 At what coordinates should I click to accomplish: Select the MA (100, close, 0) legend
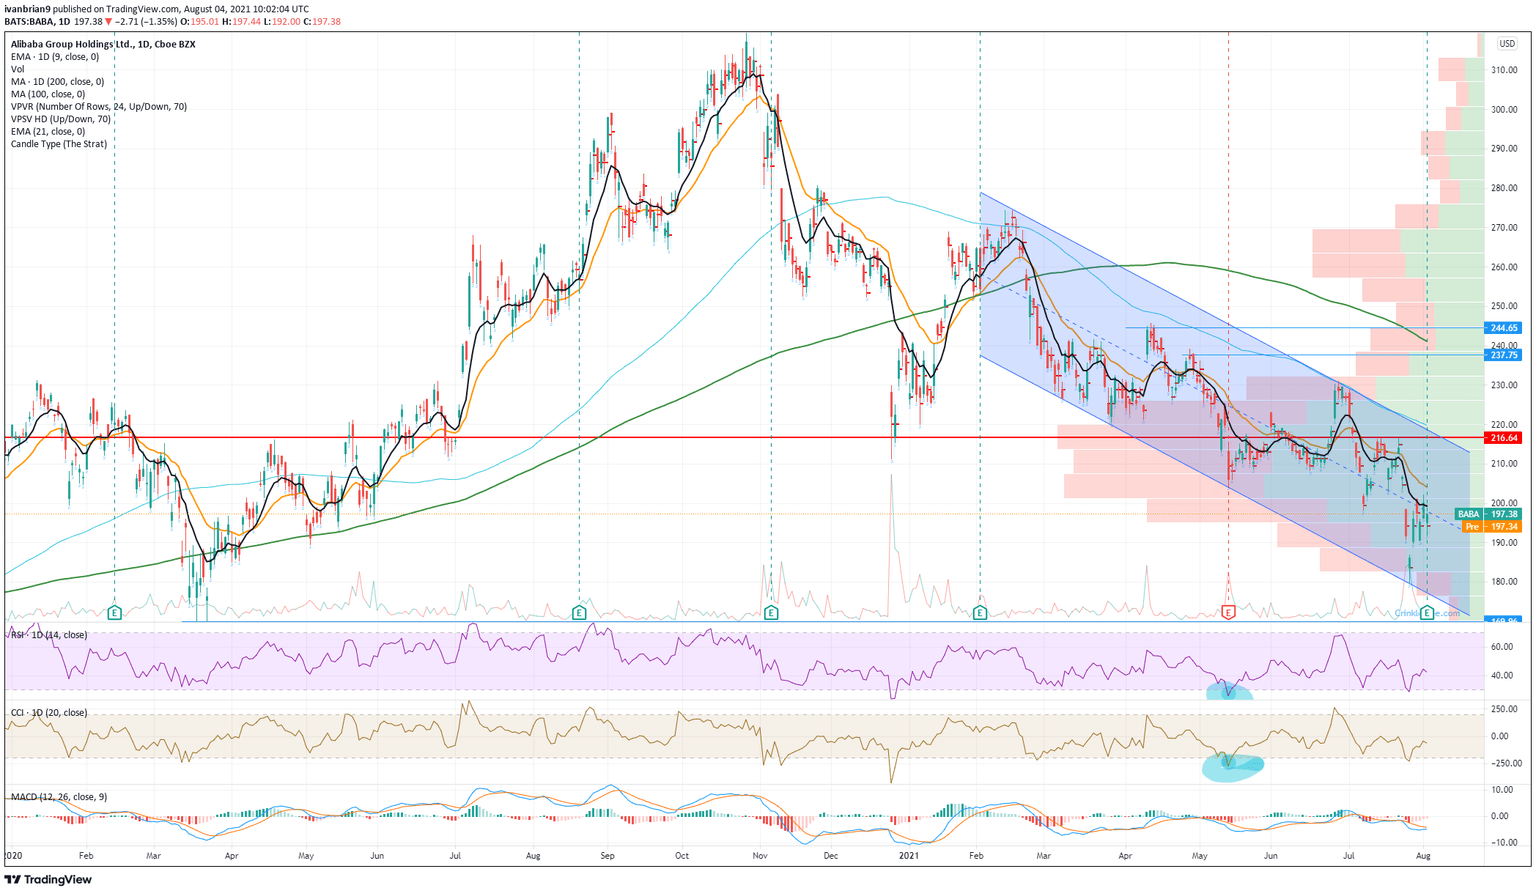pyautogui.click(x=48, y=94)
